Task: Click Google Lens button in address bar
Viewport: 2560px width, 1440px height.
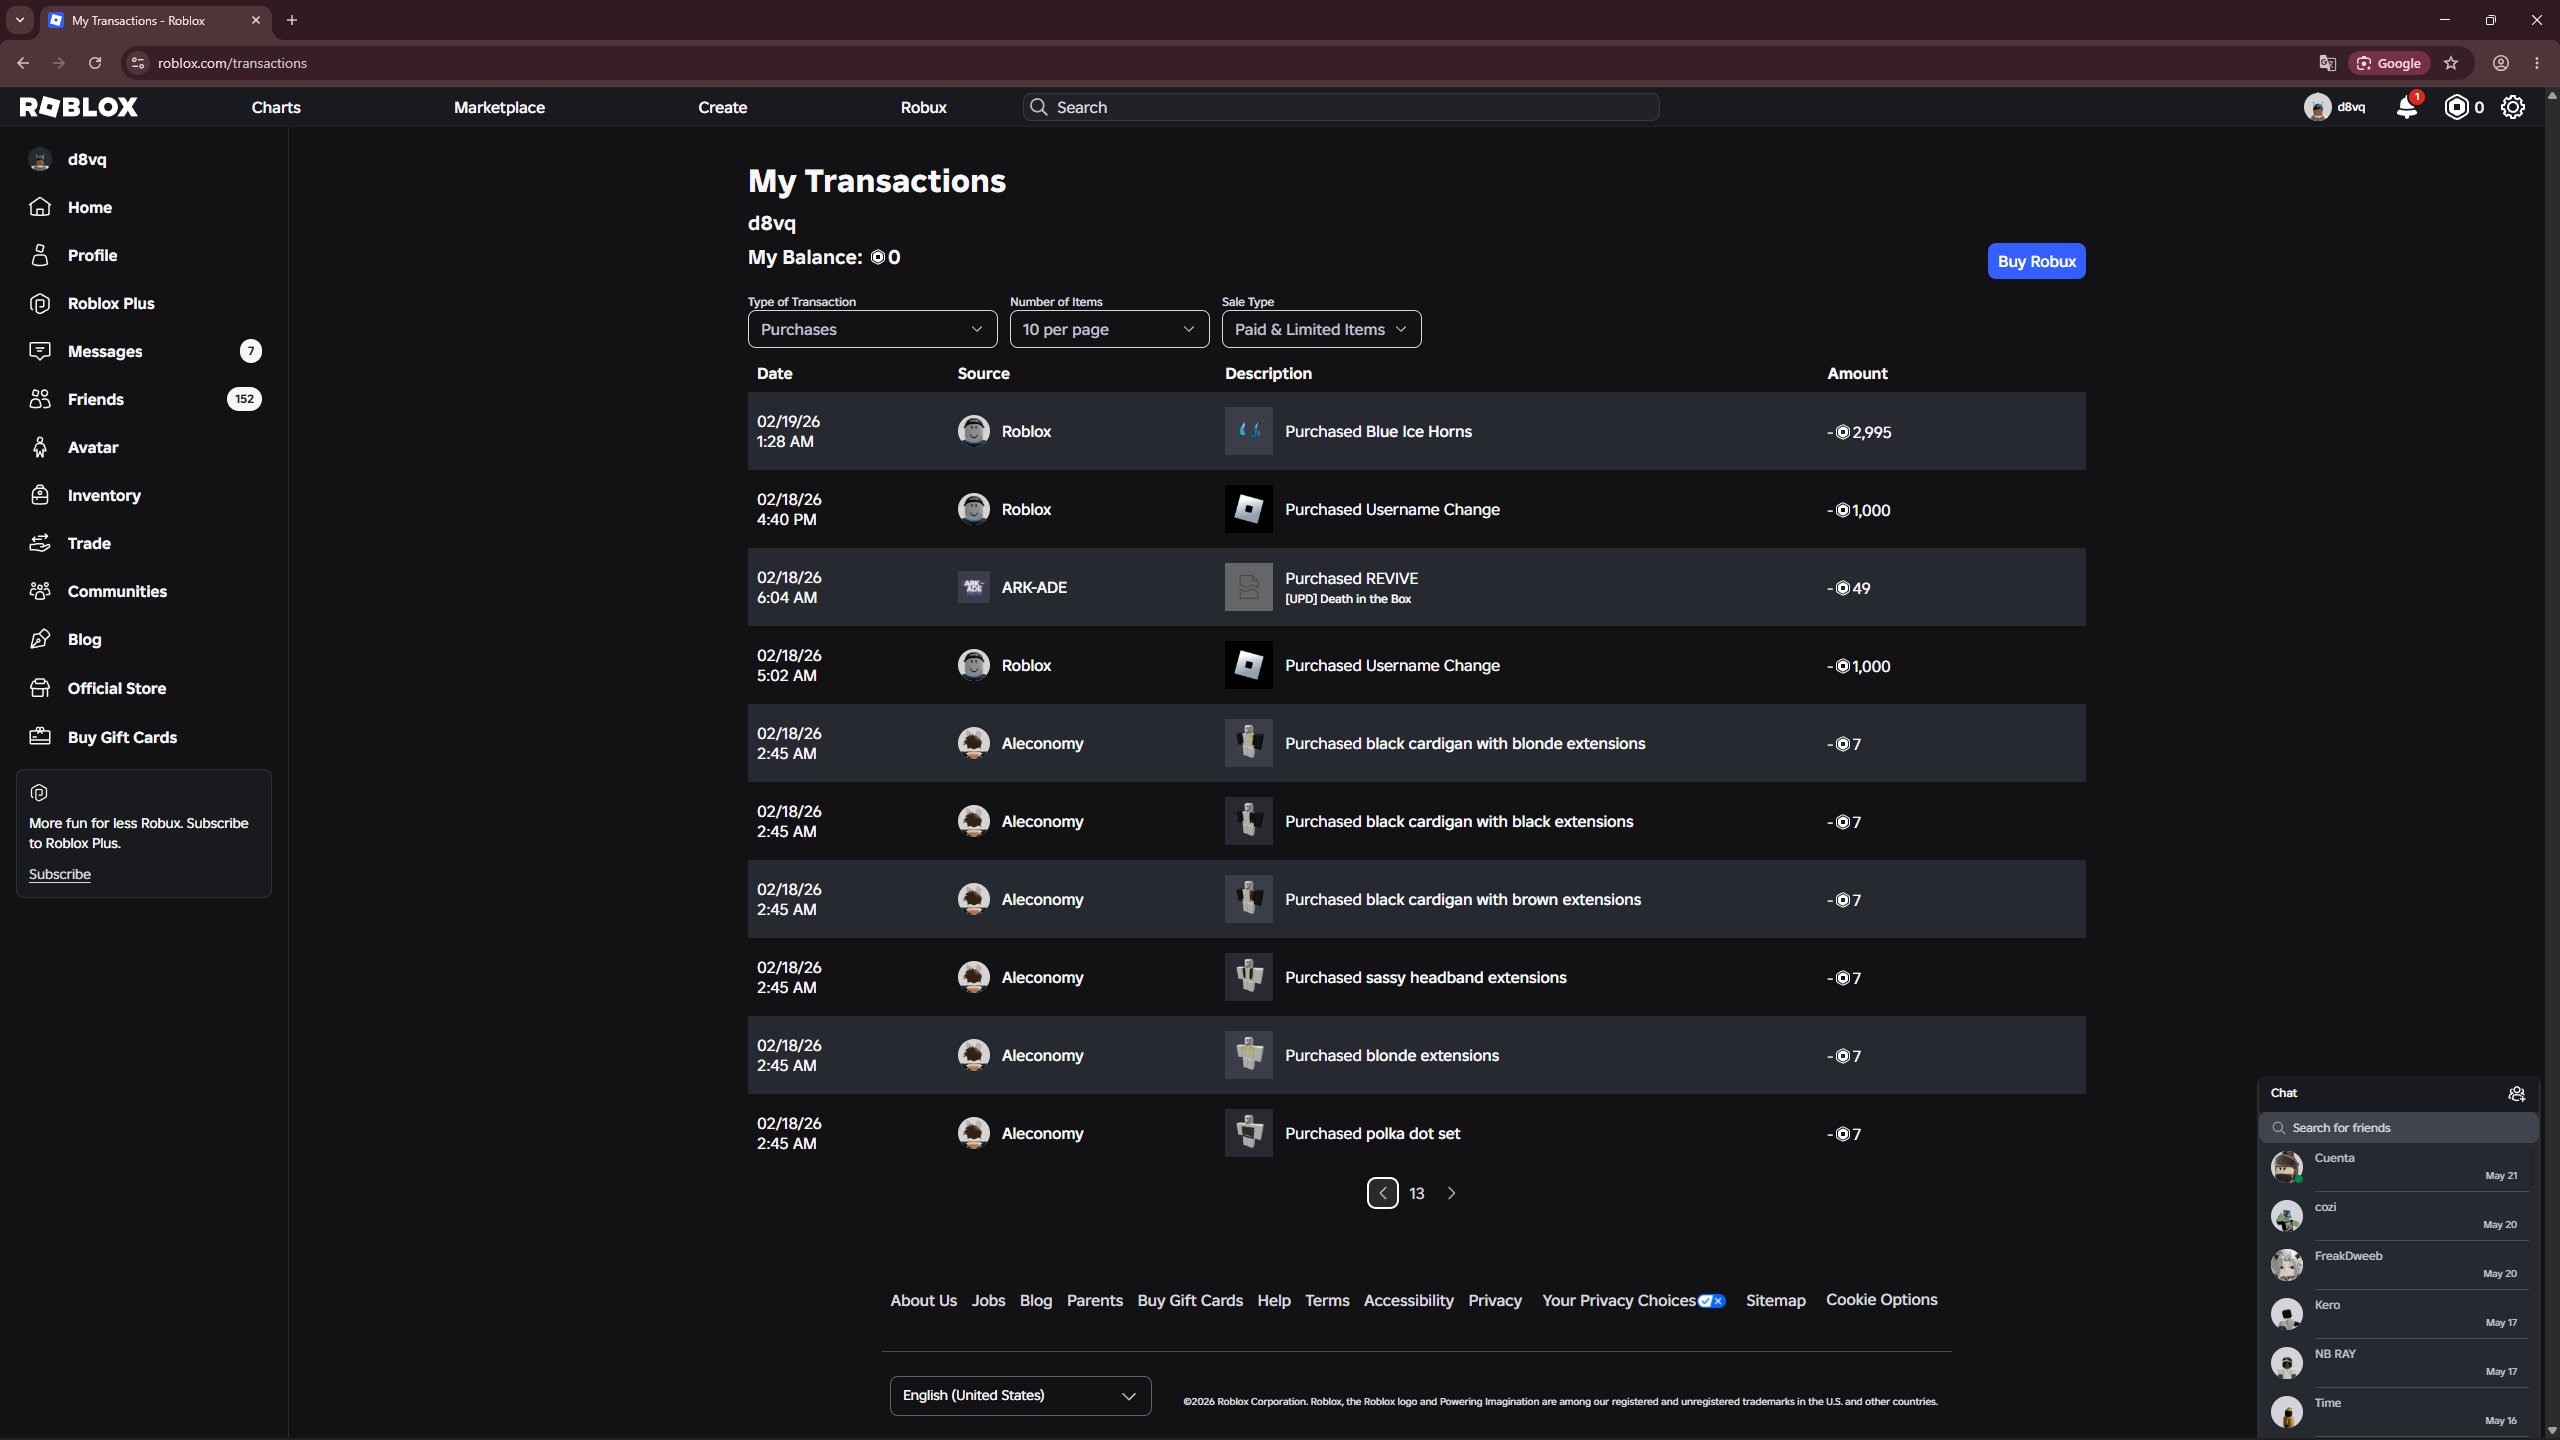Action: 2389,63
